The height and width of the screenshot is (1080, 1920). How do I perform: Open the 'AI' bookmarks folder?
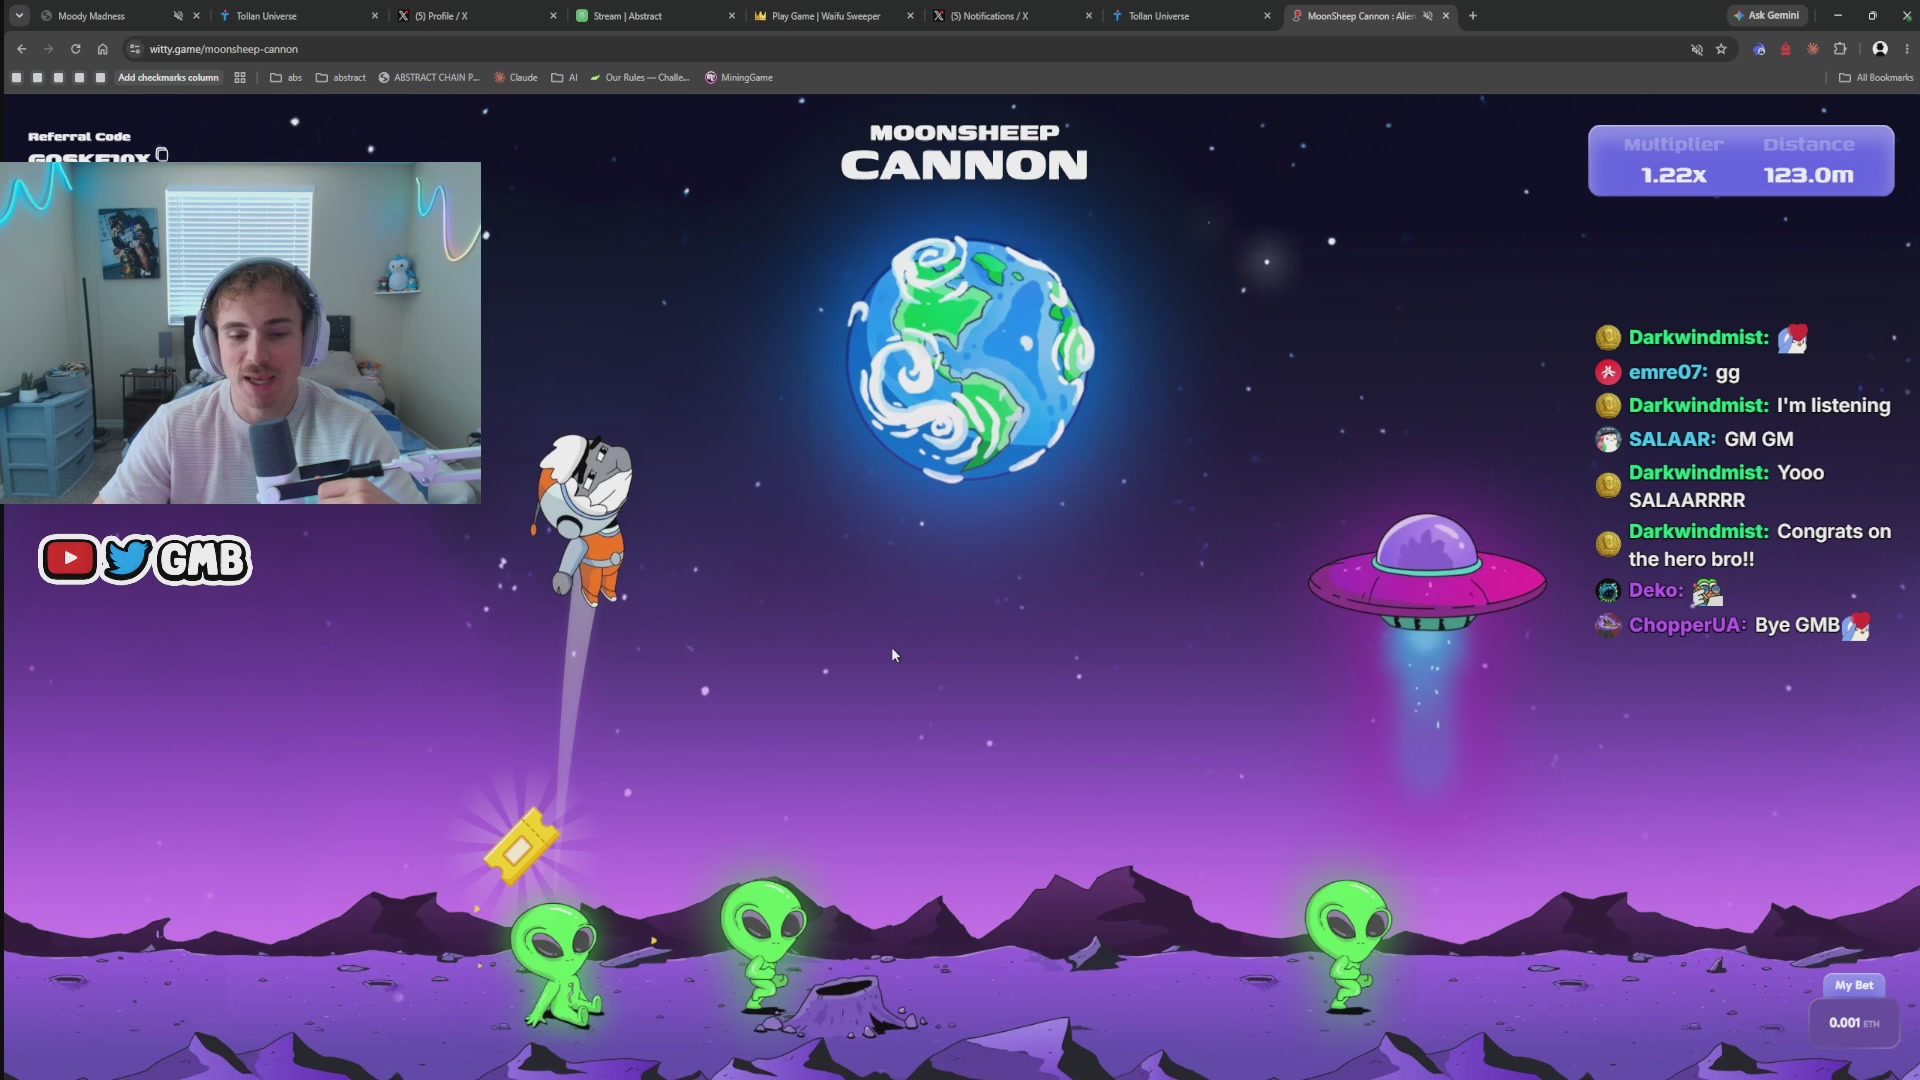565,78
